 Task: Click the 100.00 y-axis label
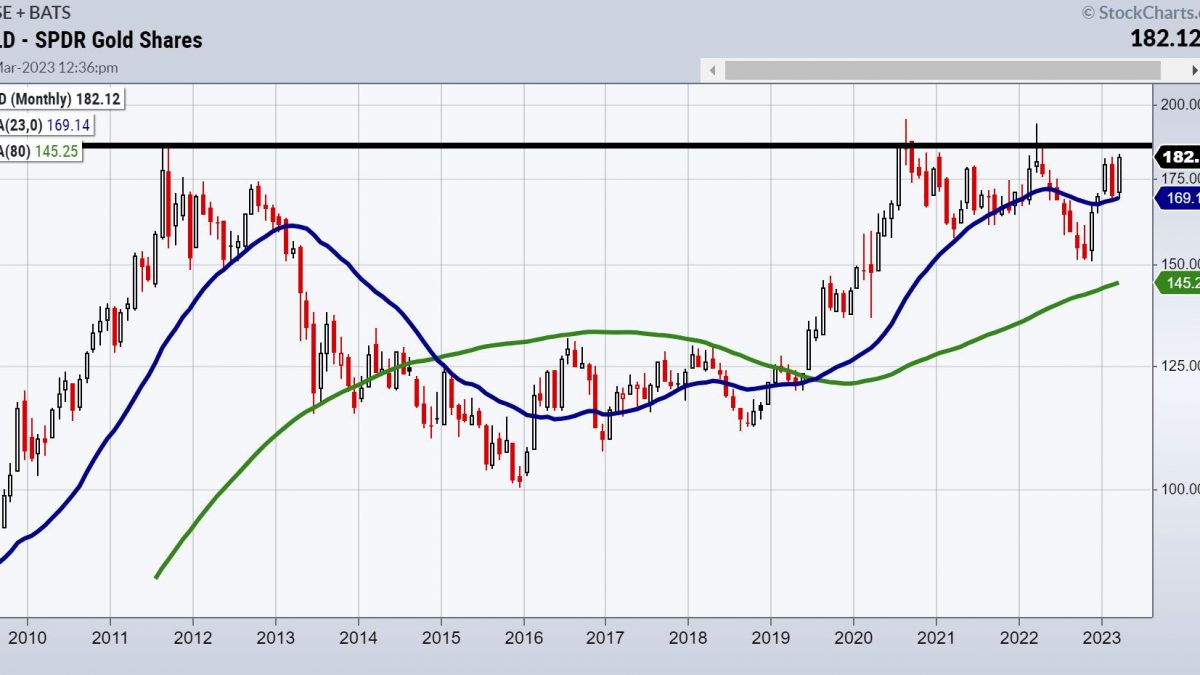[x=1178, y=489]
